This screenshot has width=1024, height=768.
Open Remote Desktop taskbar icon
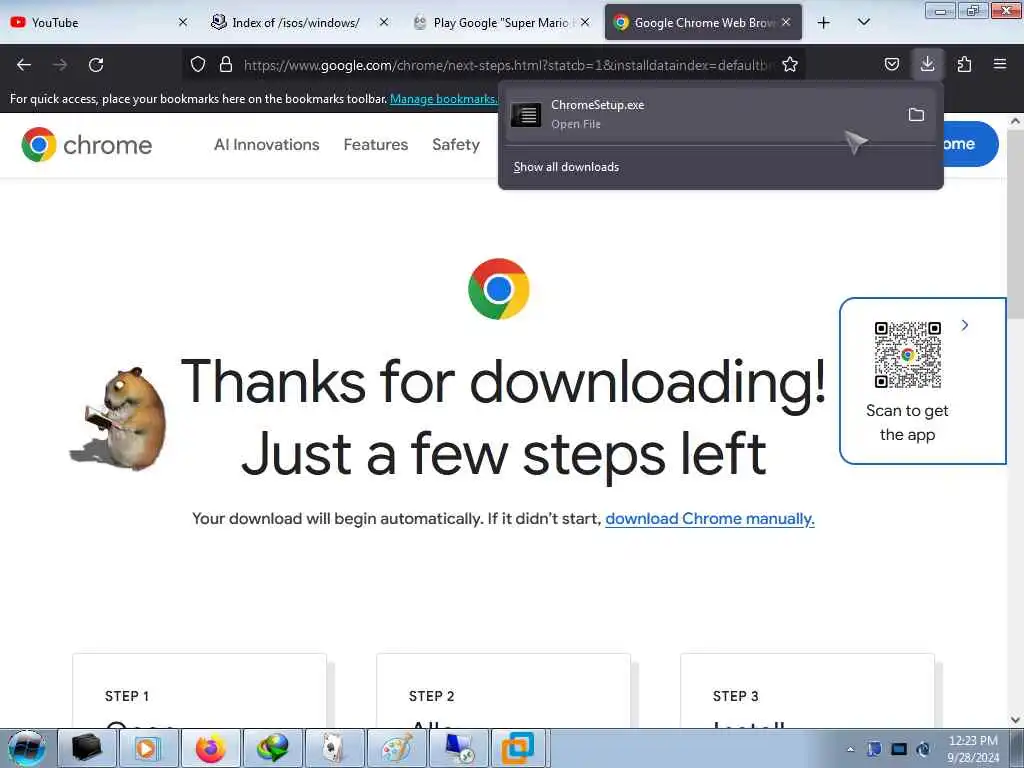point(458,748)
